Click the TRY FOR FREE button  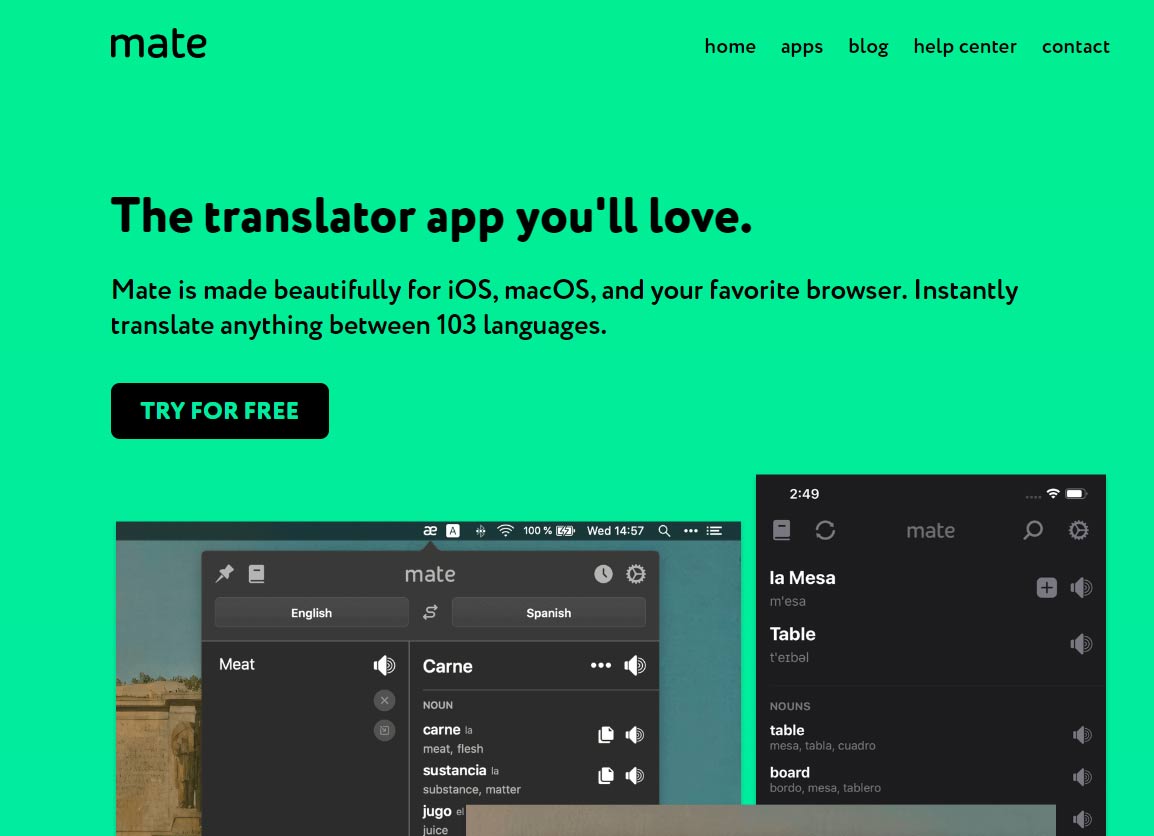219,411
